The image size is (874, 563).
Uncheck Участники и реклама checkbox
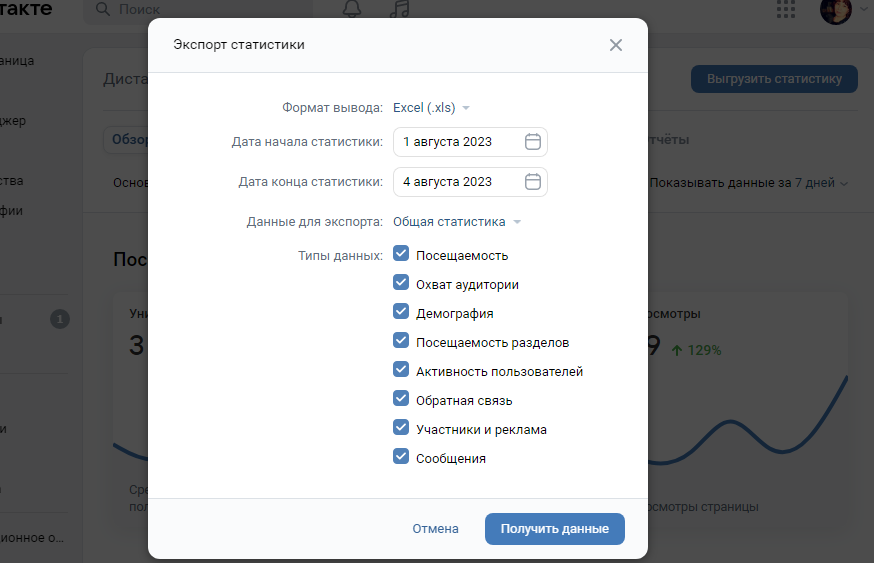[x=401, y=428]
